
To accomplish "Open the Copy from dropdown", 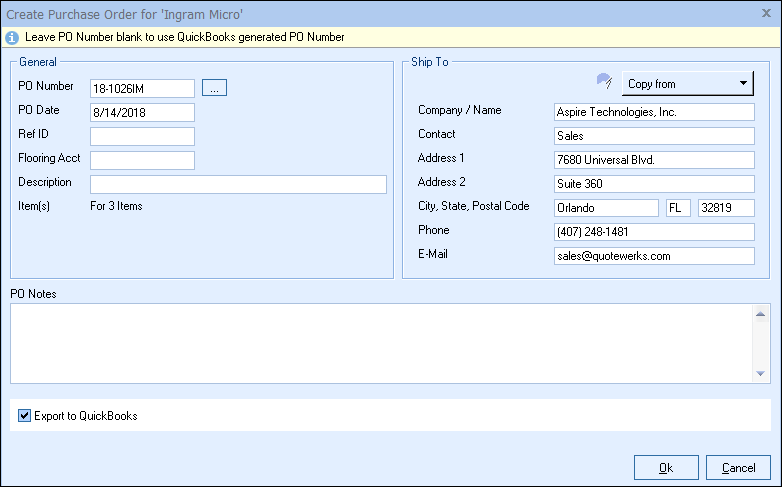I will tap(688, 83).
